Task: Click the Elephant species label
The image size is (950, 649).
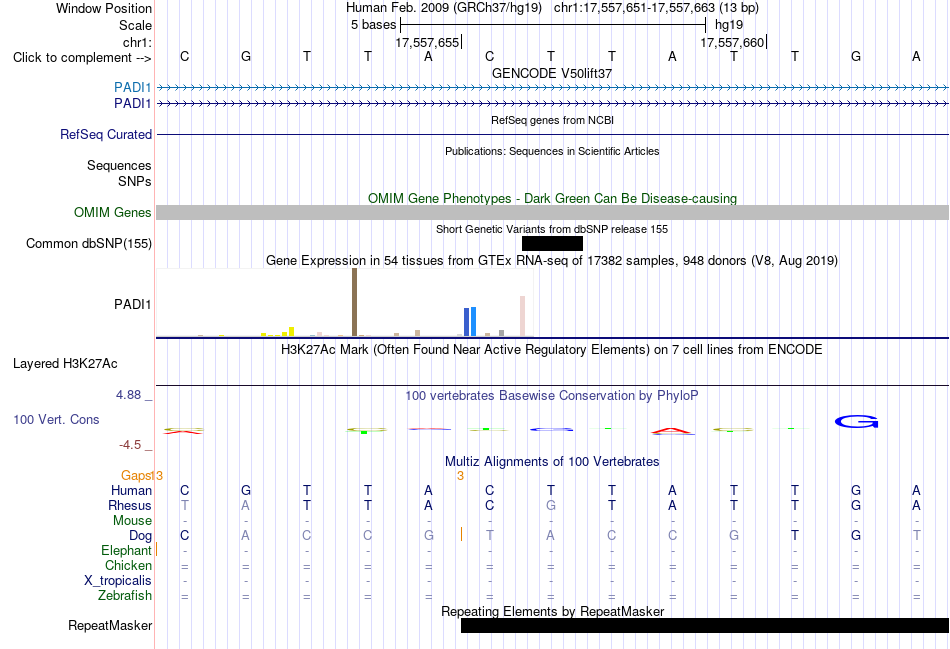Action: click(126, 550)
